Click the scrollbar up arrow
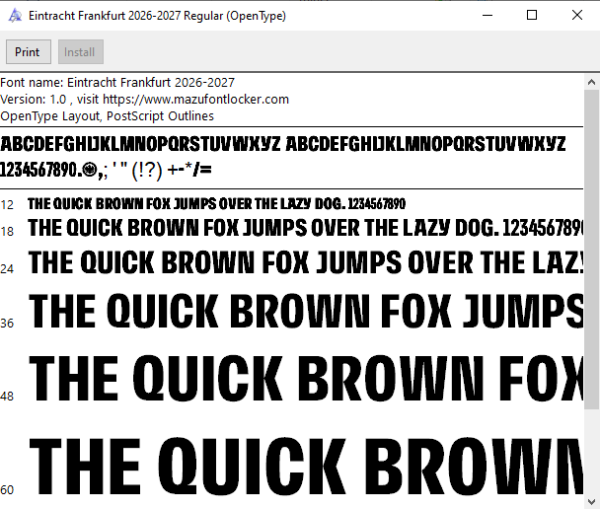 (x=591, y=82)
